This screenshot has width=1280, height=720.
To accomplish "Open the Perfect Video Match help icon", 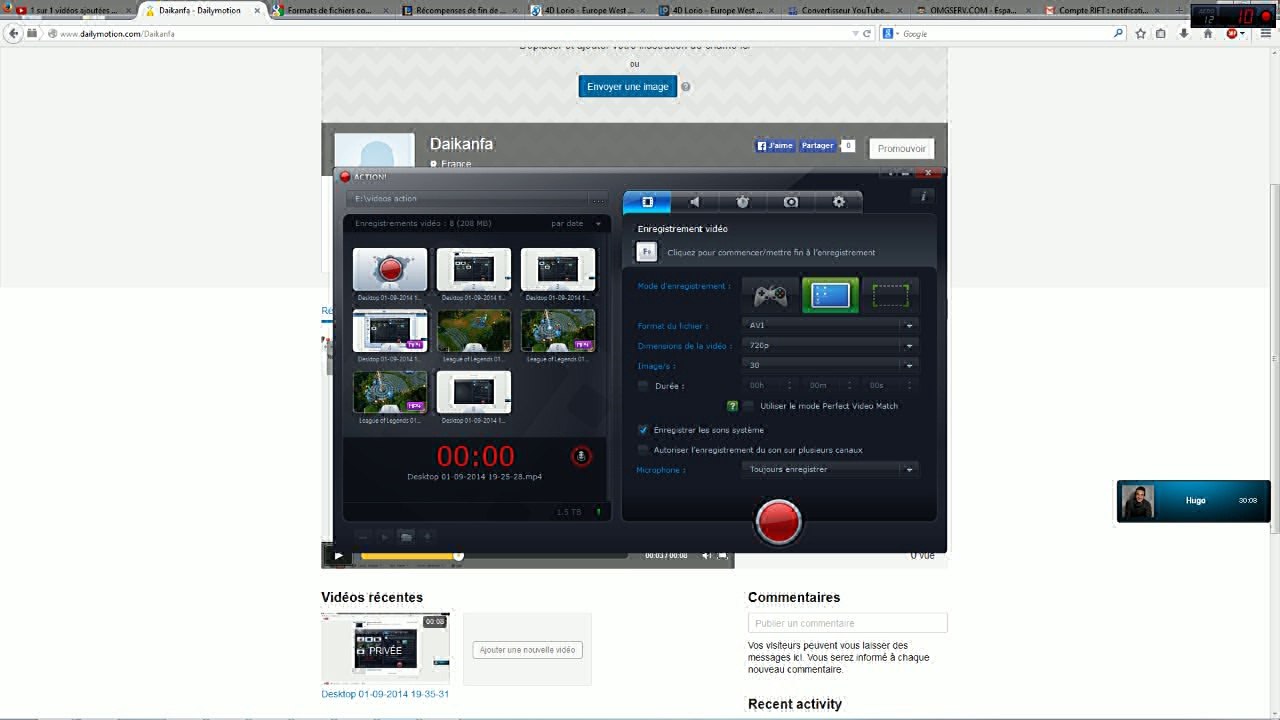I will click(x=732, y=406).
